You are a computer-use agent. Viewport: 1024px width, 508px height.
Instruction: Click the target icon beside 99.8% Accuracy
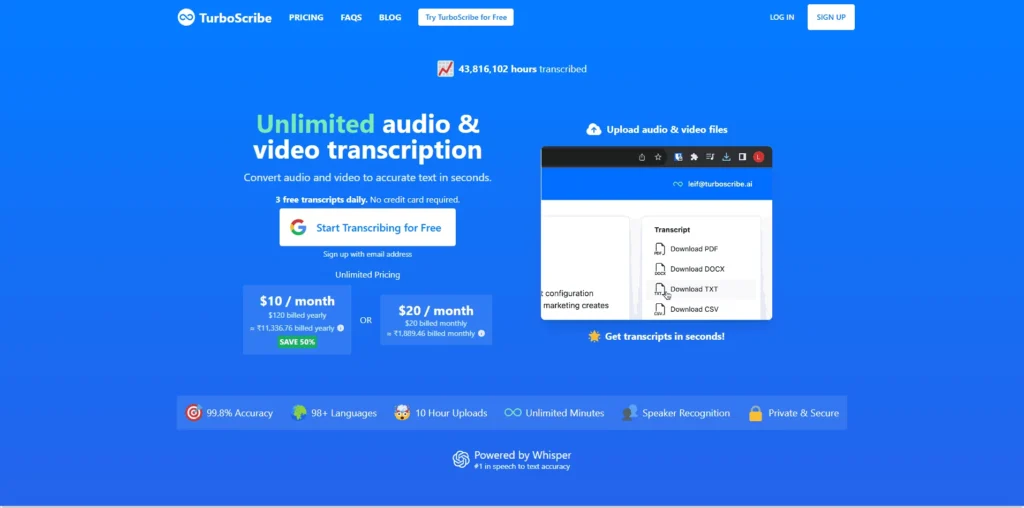[x=193, y=413]
